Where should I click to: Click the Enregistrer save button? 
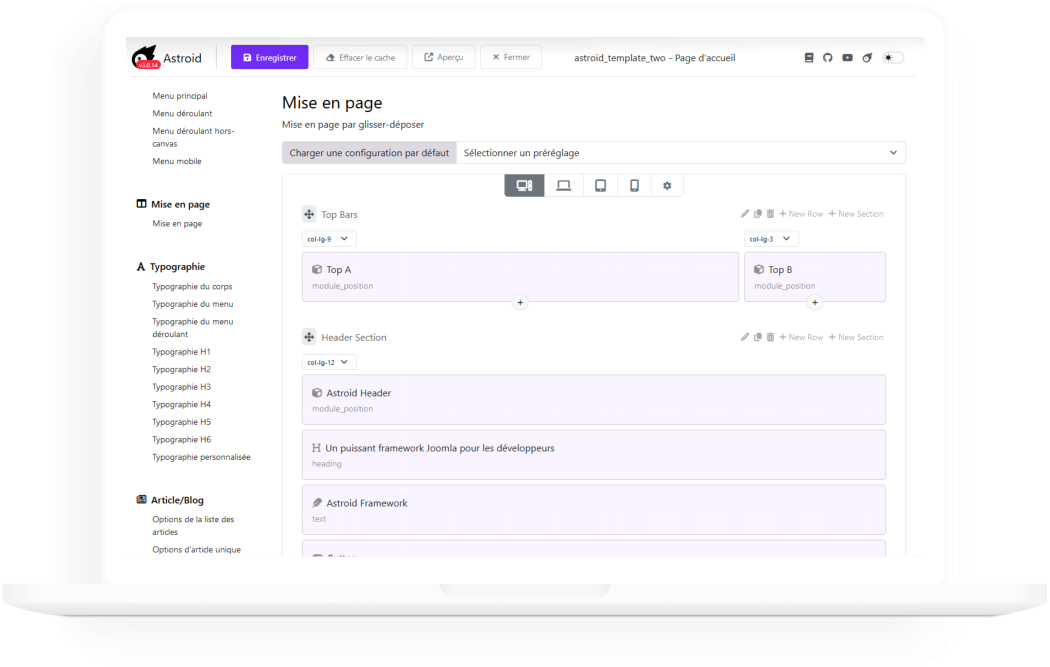click(x=269, y=58)
